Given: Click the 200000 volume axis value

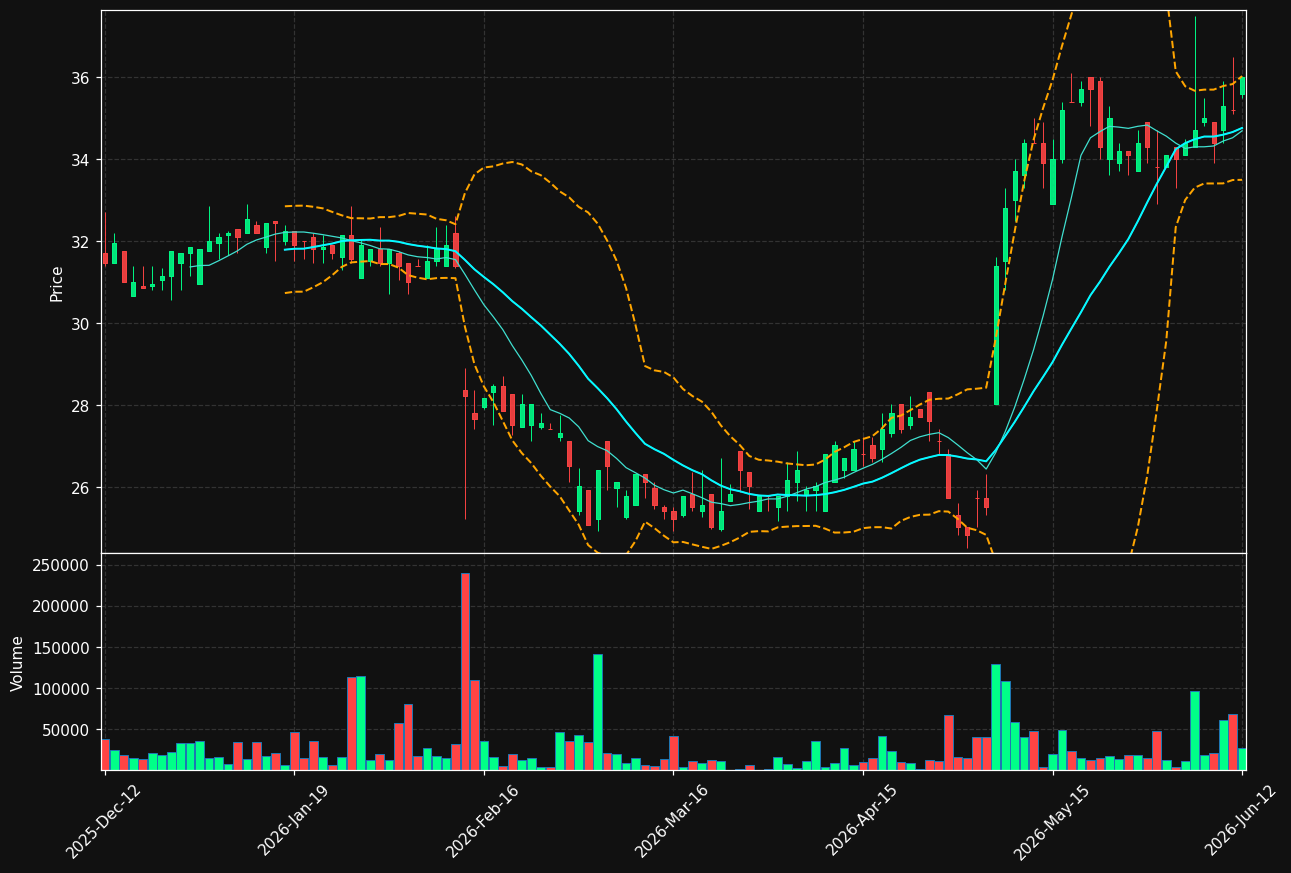Looking at the screenshot, I should click(x=61, y=607).
